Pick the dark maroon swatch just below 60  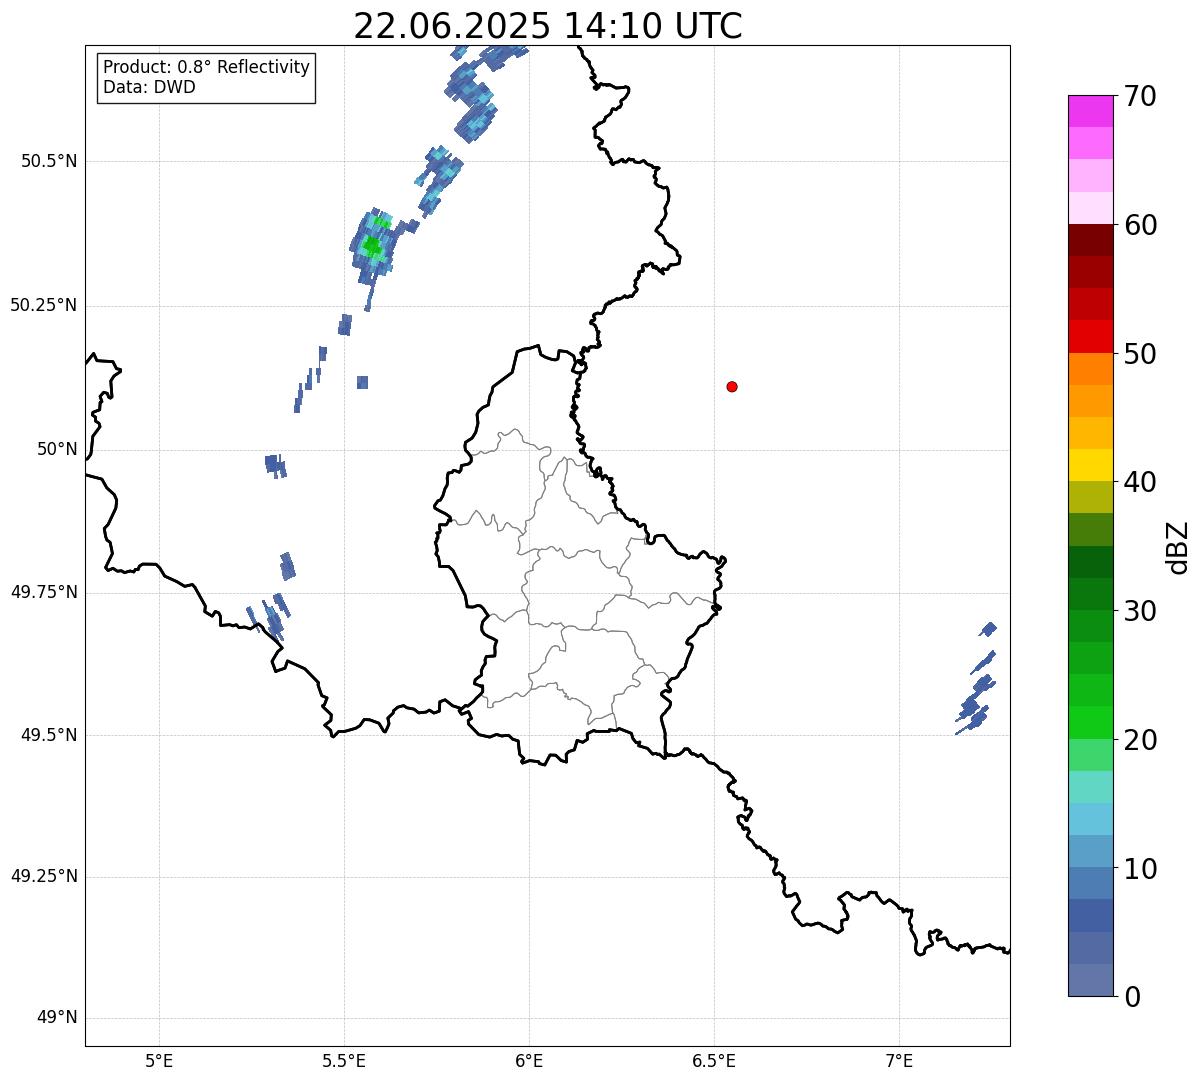tap(1090, 240)
